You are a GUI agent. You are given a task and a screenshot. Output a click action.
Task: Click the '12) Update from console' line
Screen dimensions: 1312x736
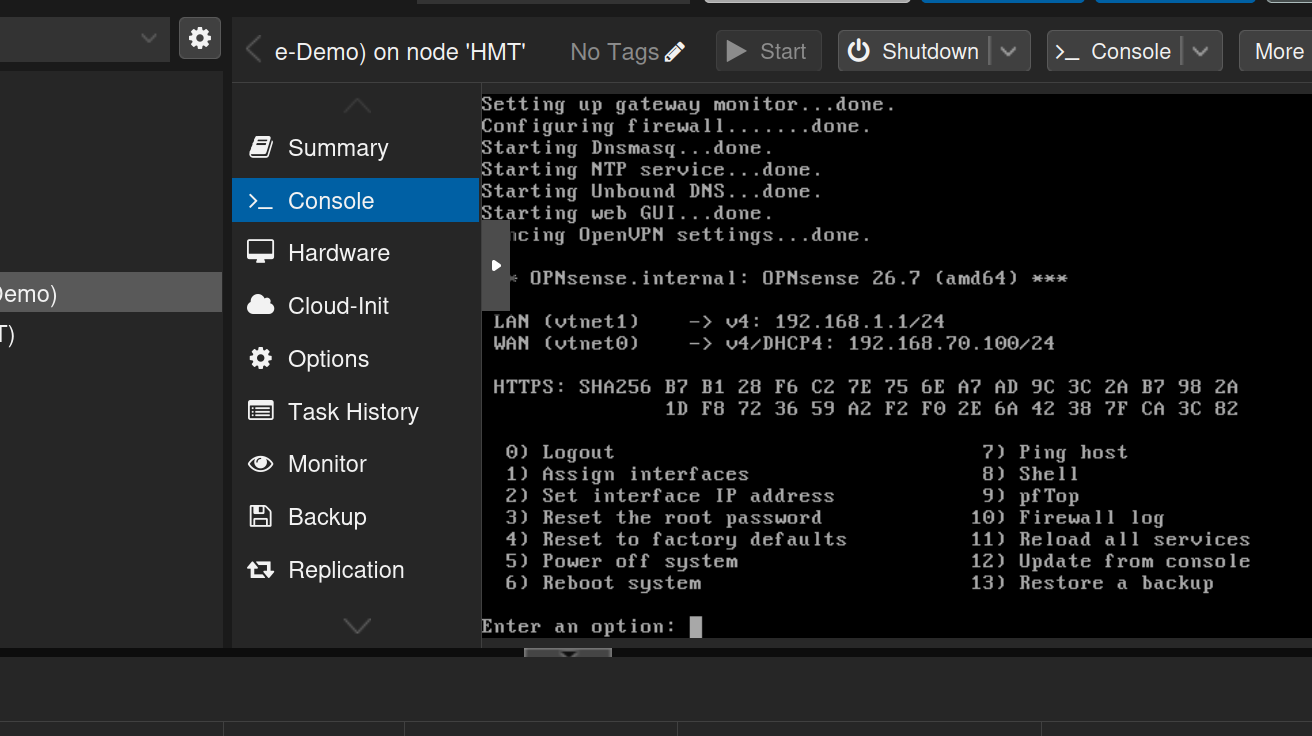tap(1110, 561)
